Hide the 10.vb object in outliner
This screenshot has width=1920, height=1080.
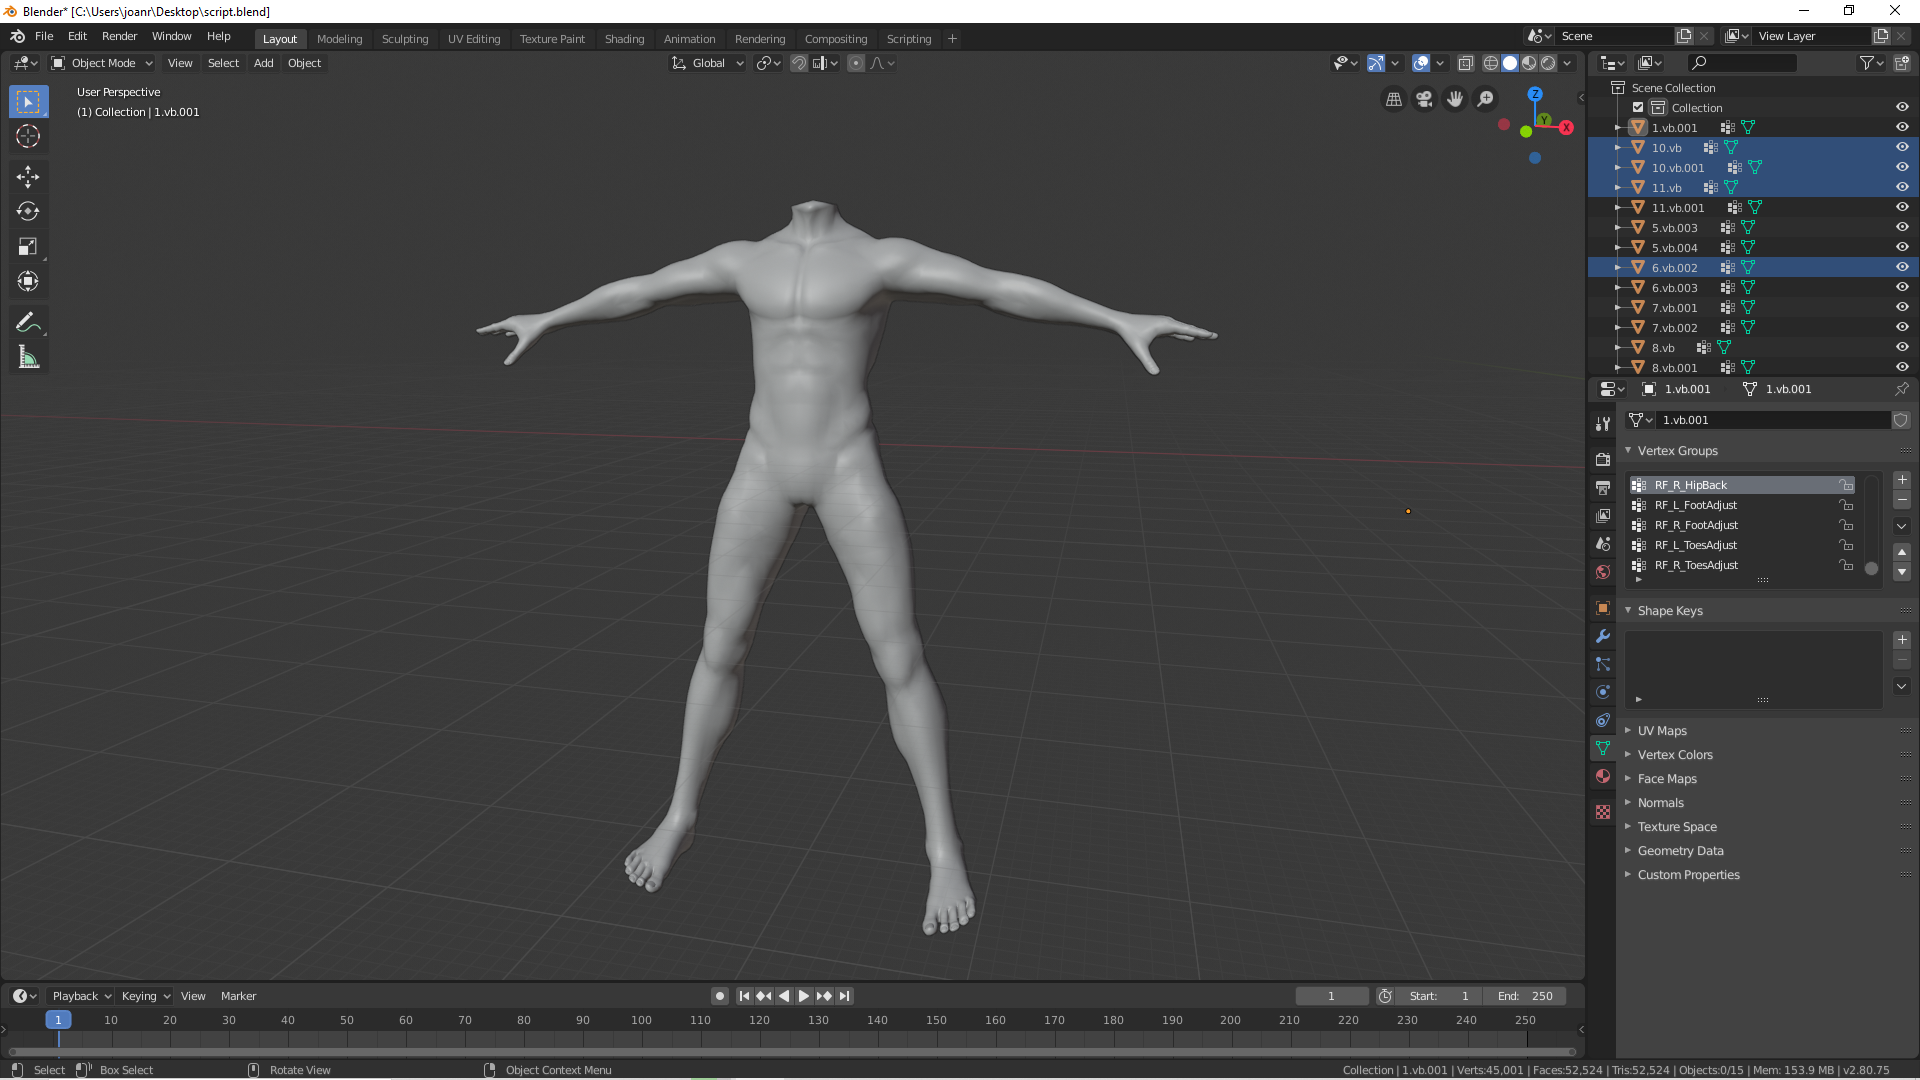point(1902,147)
